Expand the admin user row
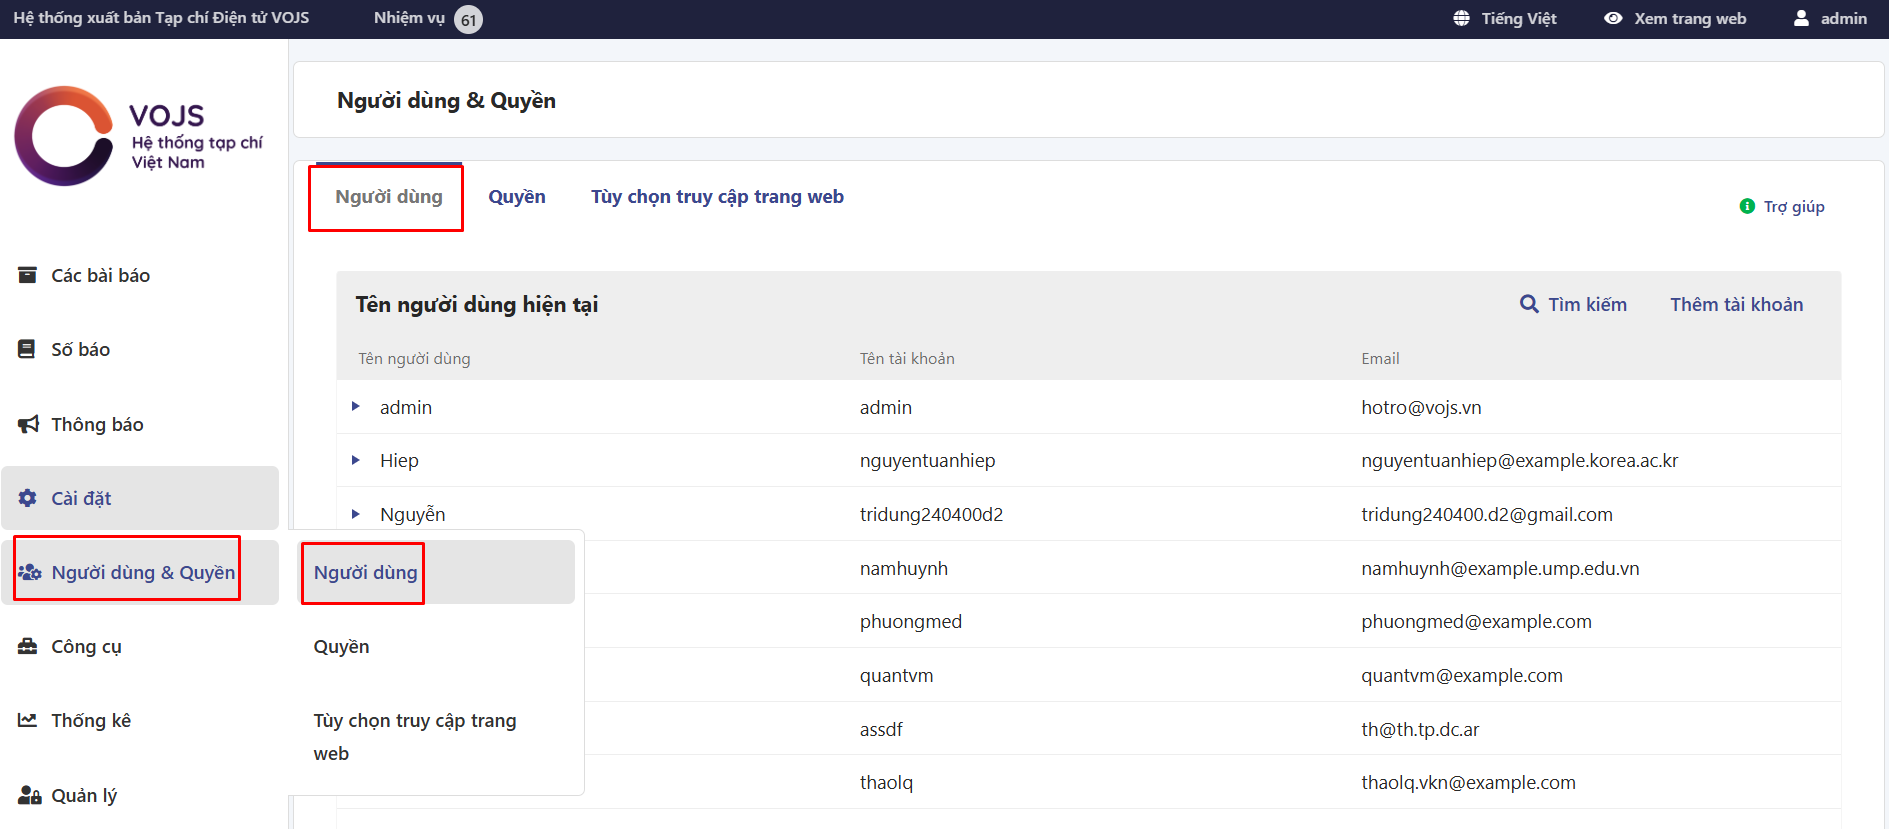 click(x=356, y=407)
